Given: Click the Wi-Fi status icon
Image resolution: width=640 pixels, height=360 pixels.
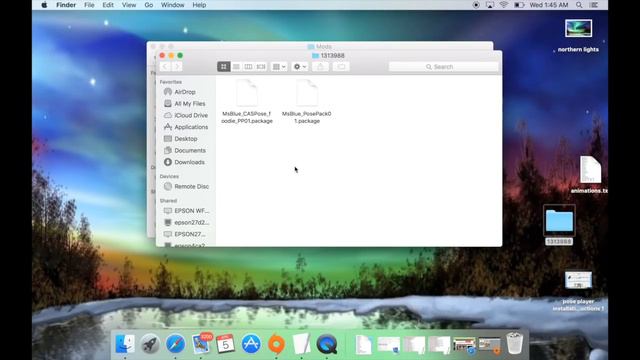Looking at the screenshot, I should 504,5.
